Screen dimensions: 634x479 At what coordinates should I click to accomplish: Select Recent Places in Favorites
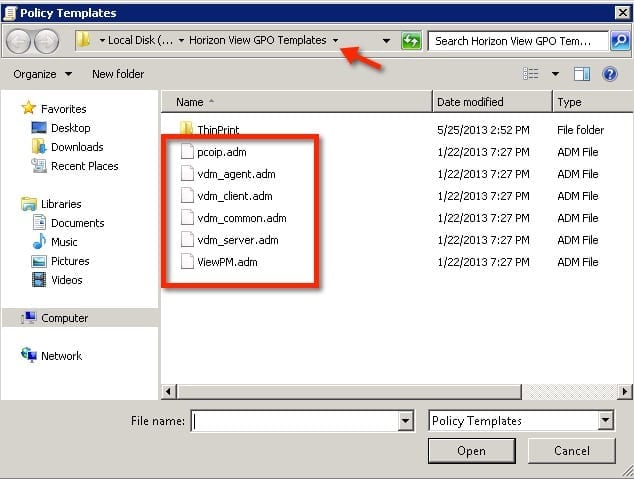click(85, 166)
